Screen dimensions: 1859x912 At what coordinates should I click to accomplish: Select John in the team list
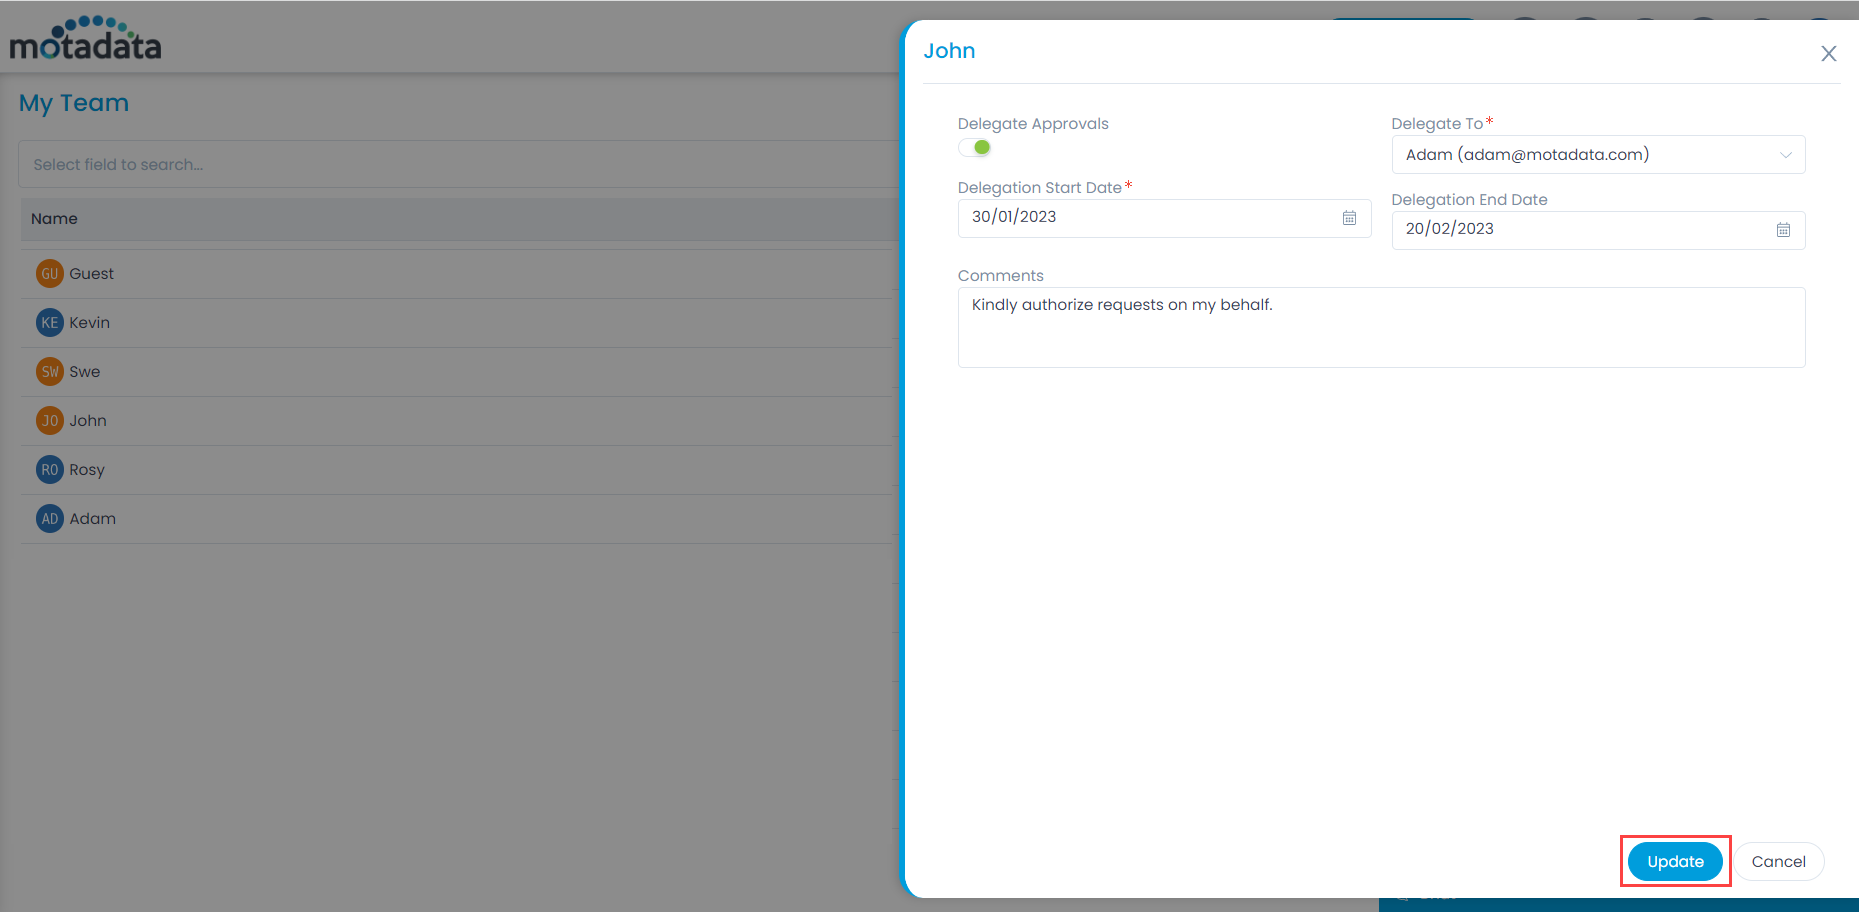88,421
